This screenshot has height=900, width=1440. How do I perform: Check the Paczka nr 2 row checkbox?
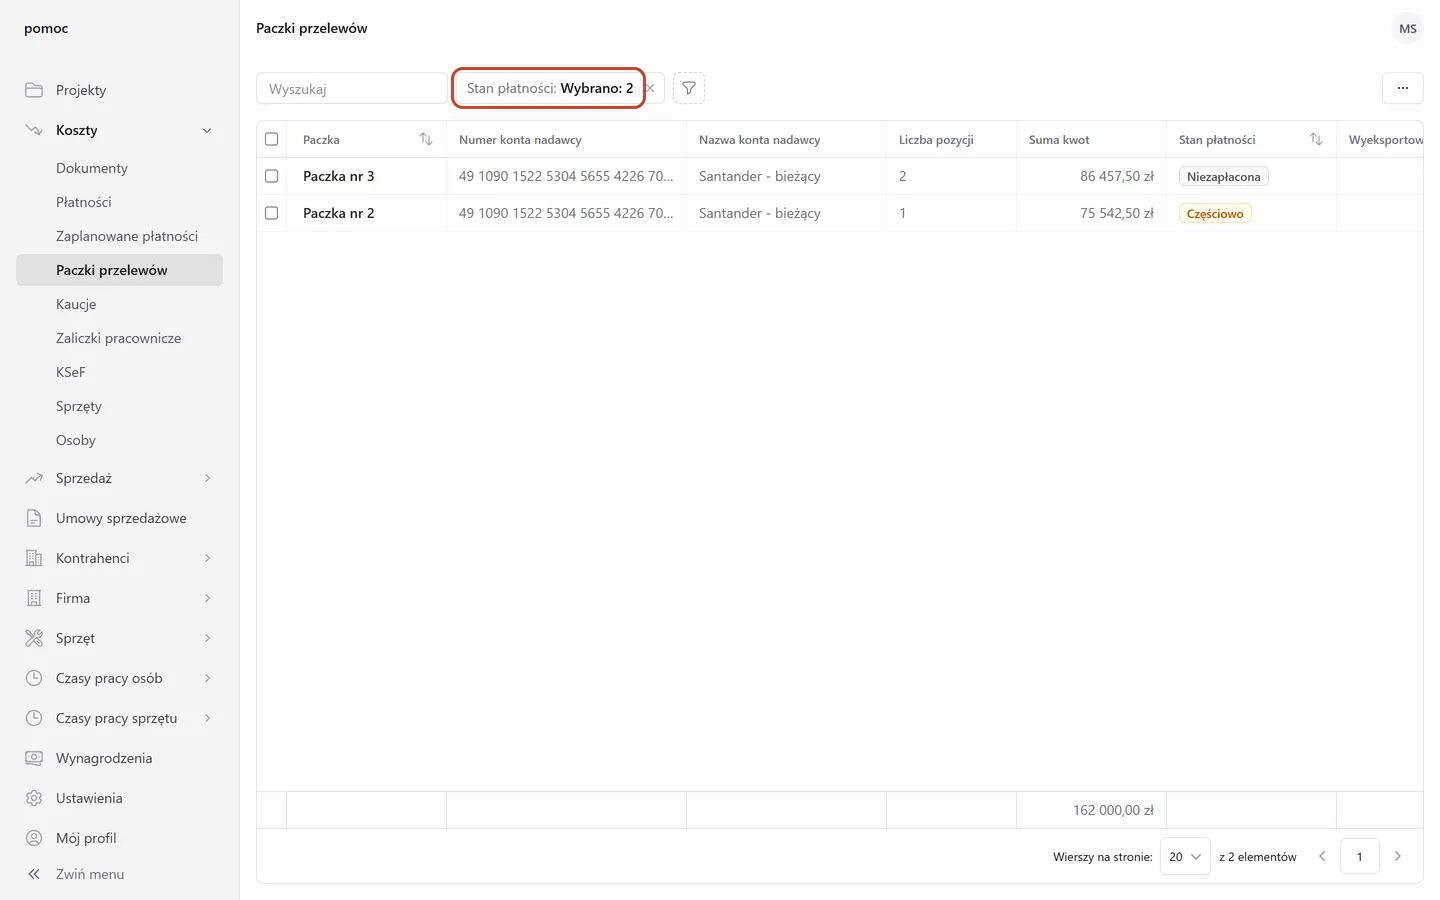coord(271,213)
